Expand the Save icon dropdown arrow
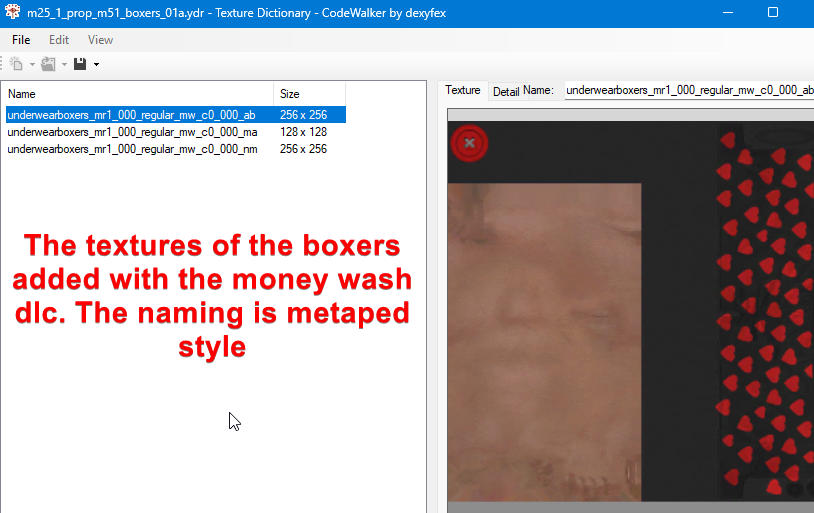This screenshot has height=513, width=814. [x=96, y=65]
